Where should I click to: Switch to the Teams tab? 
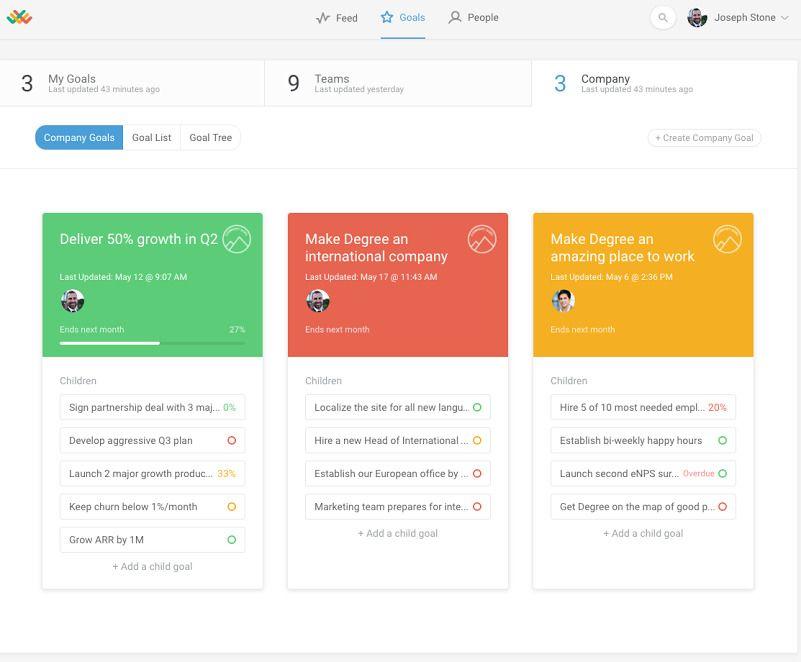click(x=398, y=83)
